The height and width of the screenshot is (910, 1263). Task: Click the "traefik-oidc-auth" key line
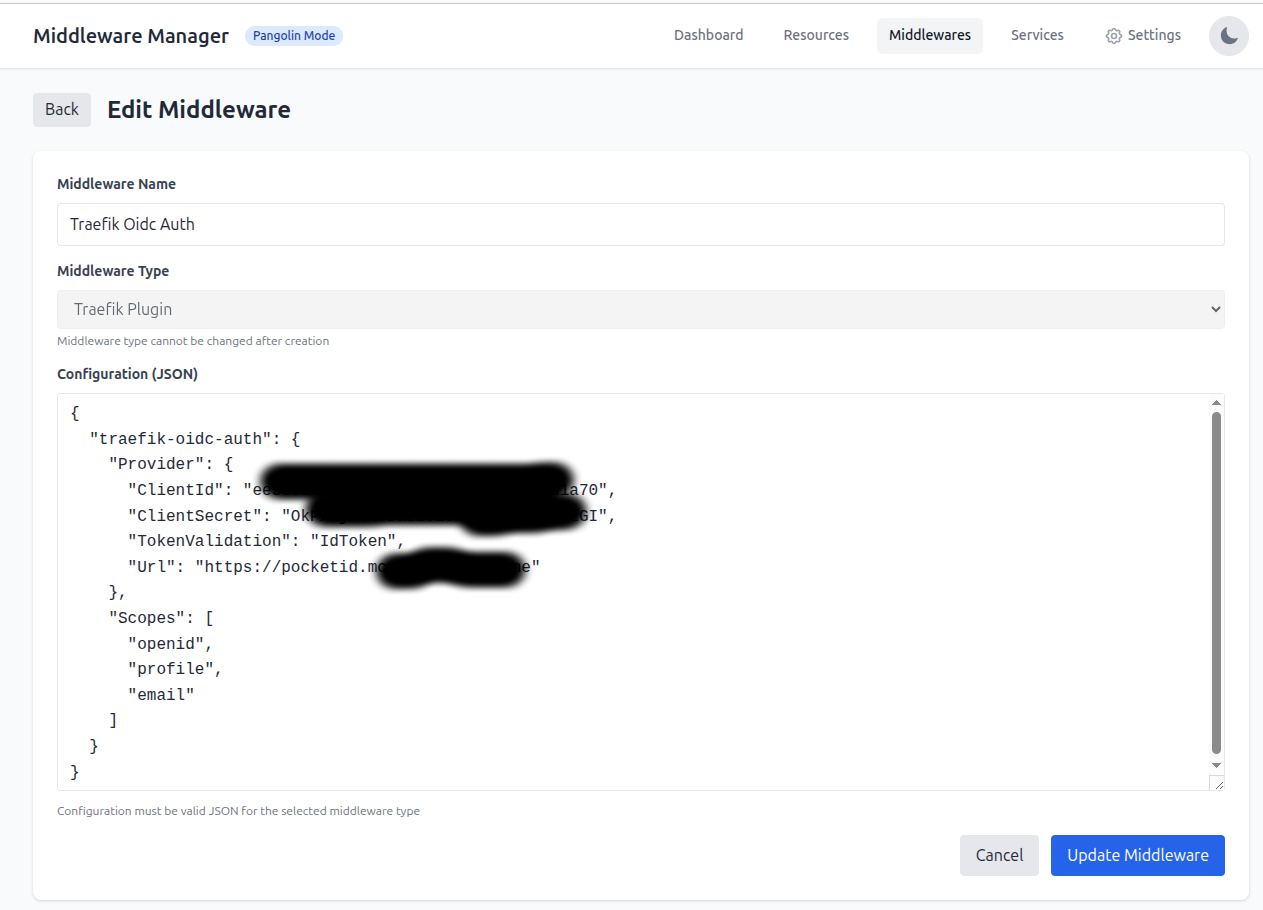click(x=195, y=438)
